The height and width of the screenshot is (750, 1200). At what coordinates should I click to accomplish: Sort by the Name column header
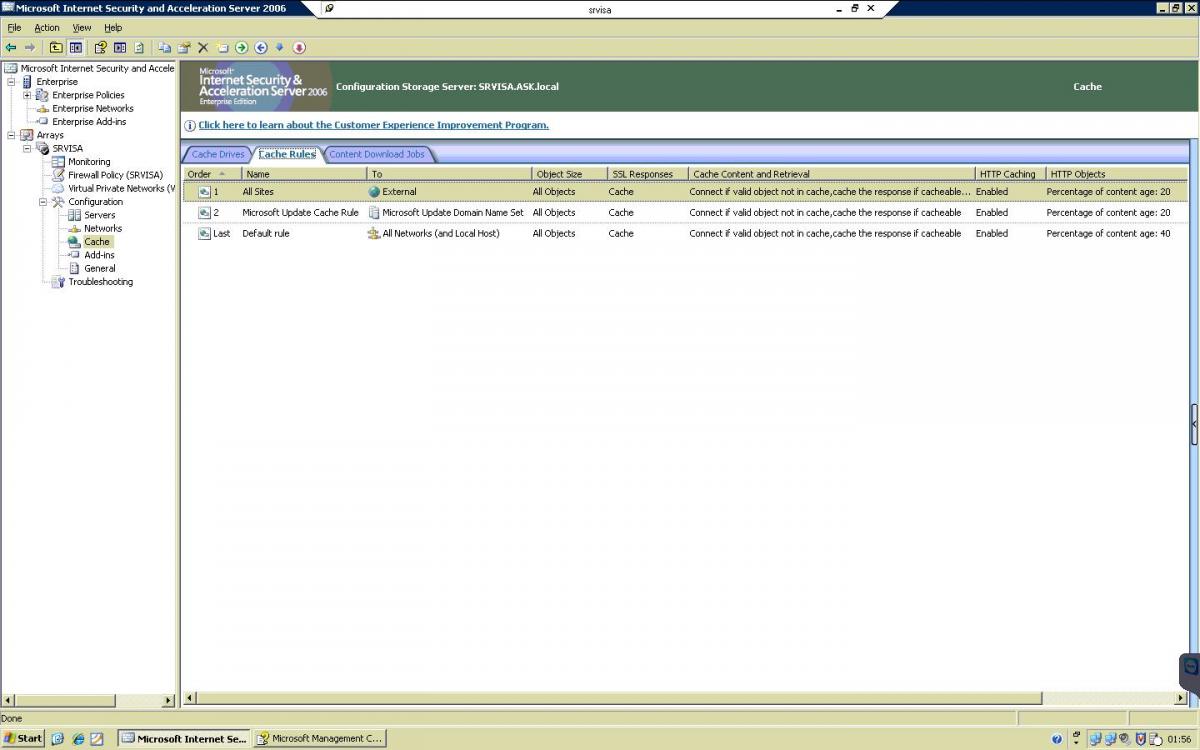304,174
